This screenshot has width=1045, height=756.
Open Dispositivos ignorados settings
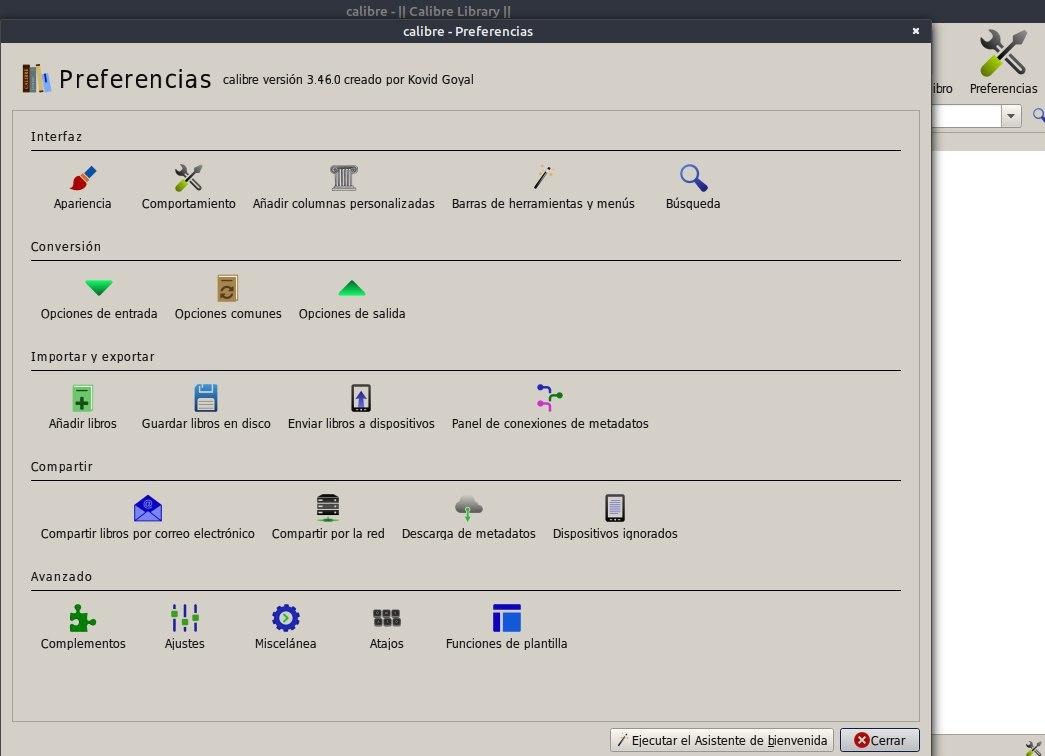coord(615,517)
